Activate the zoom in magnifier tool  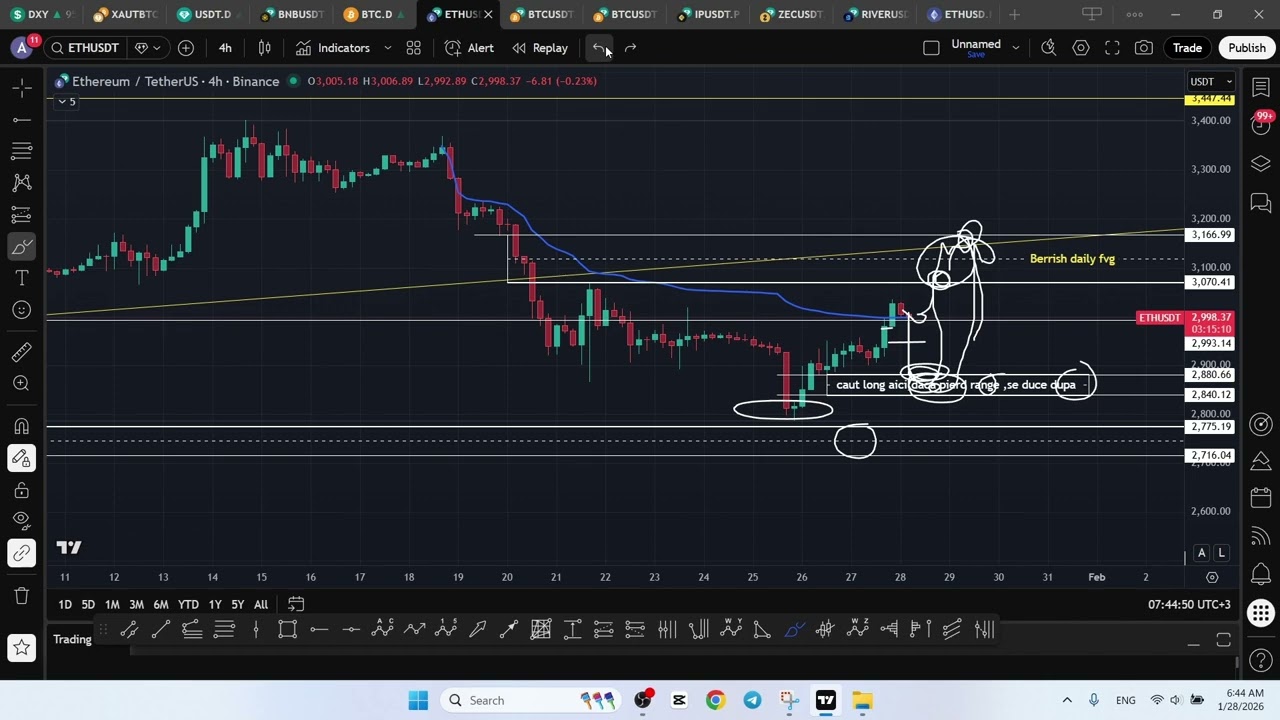point(21,383)
